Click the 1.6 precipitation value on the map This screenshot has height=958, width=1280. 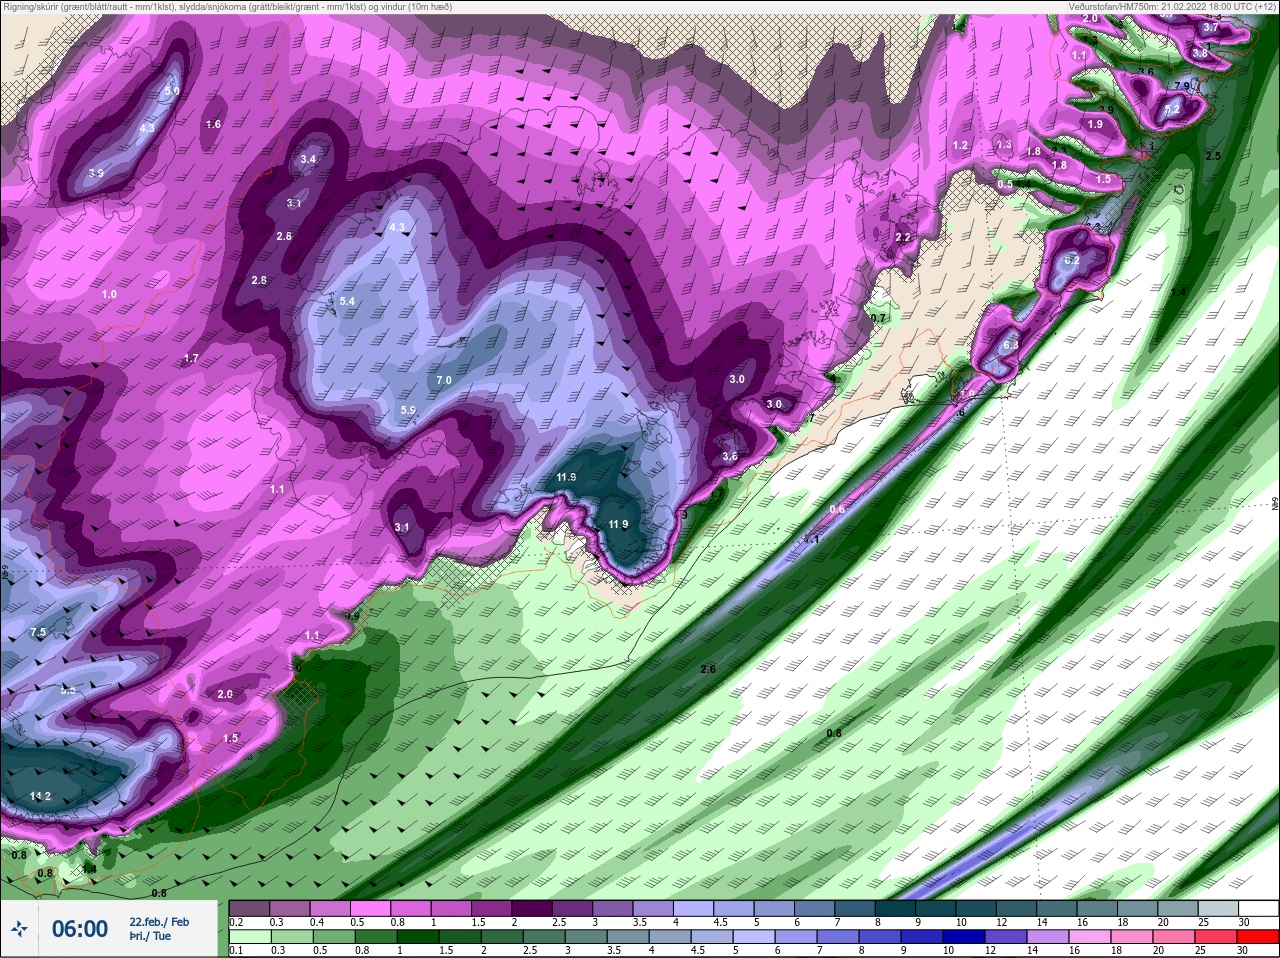coord(213,124)
